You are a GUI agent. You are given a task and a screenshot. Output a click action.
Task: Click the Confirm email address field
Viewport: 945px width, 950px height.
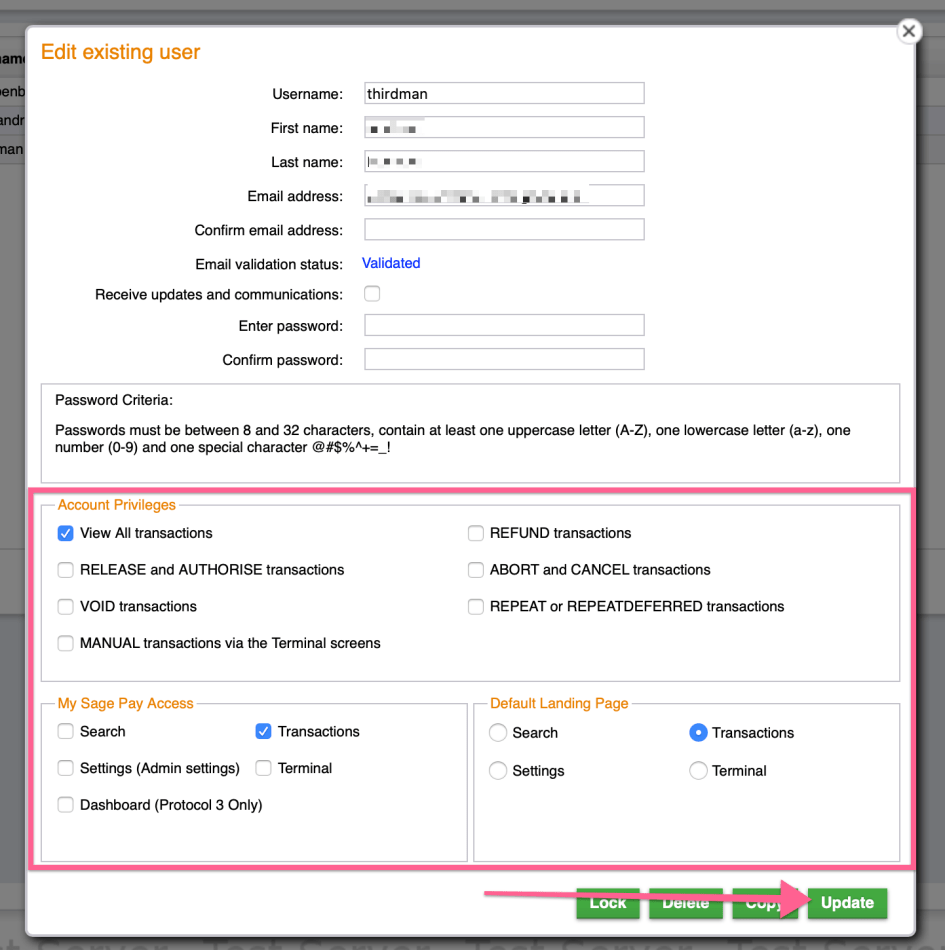pos(504,229)
